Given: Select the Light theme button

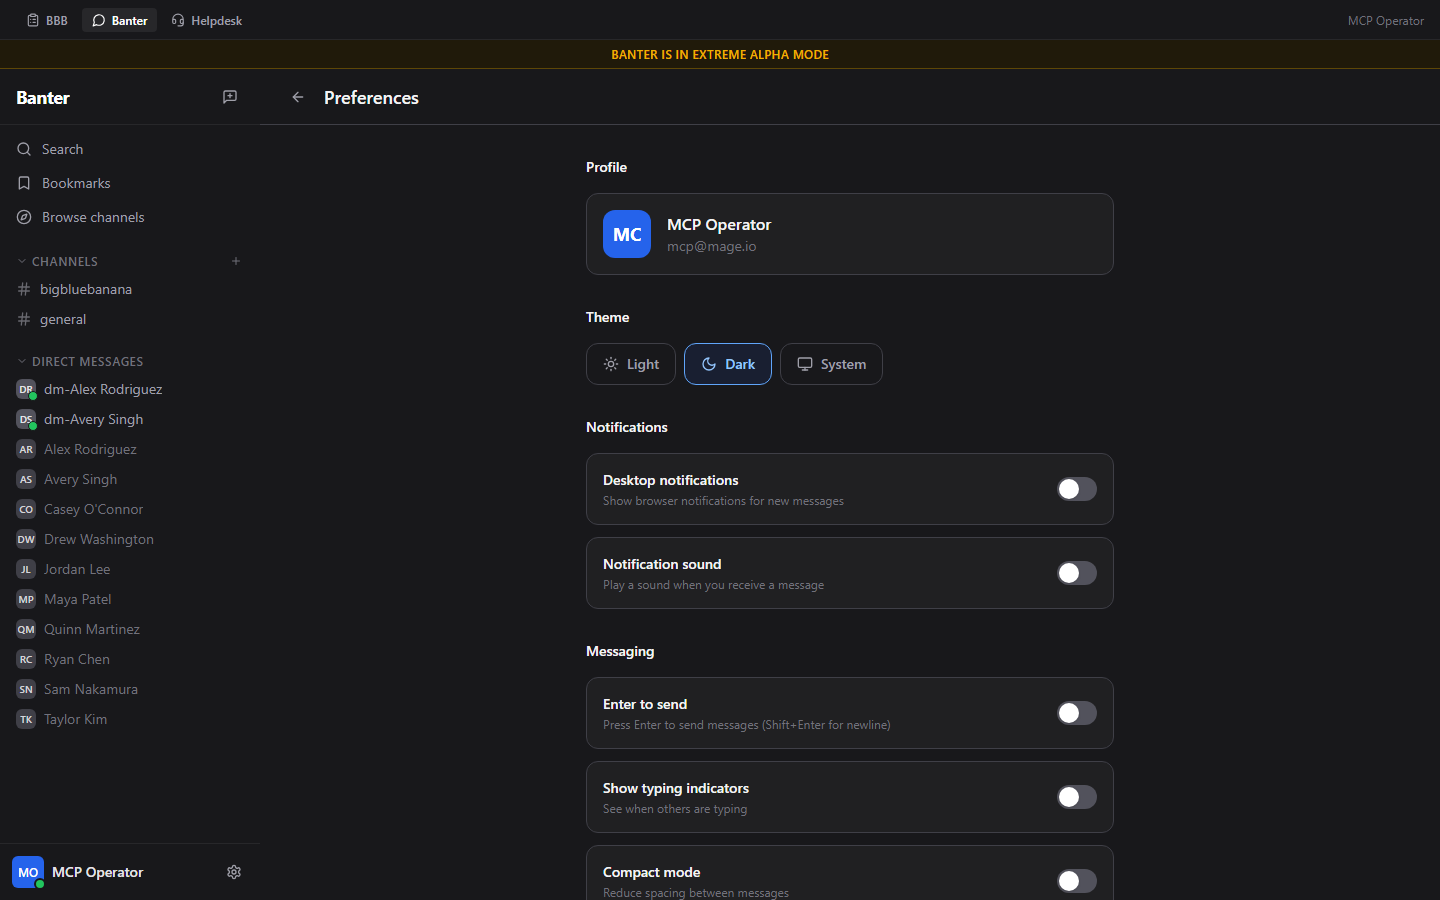Looking at the screenshot, I should click(631, 364).
